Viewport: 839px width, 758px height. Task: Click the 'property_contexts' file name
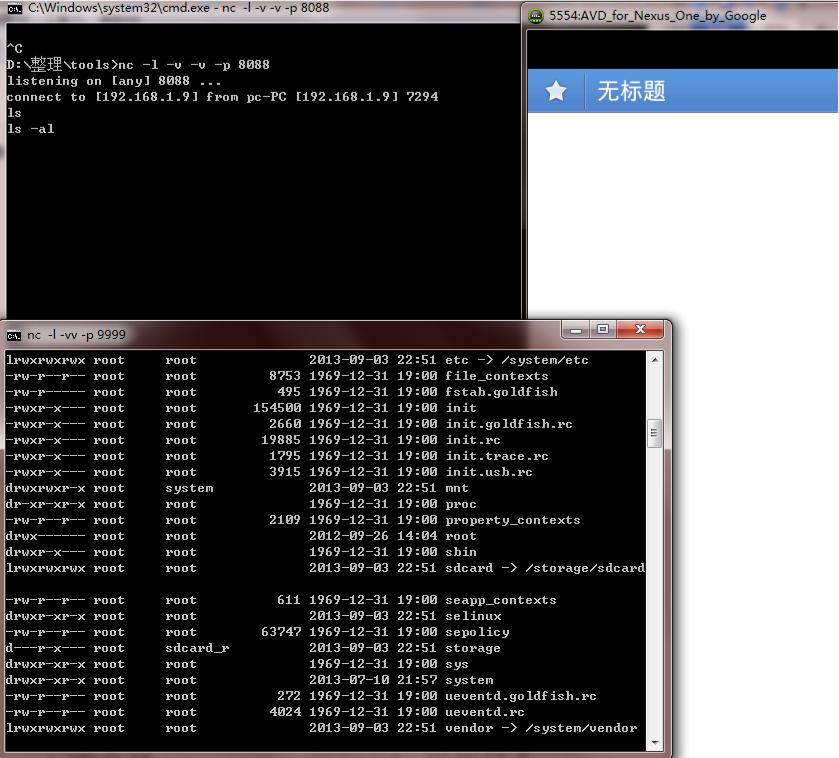(x=513, y=520)
